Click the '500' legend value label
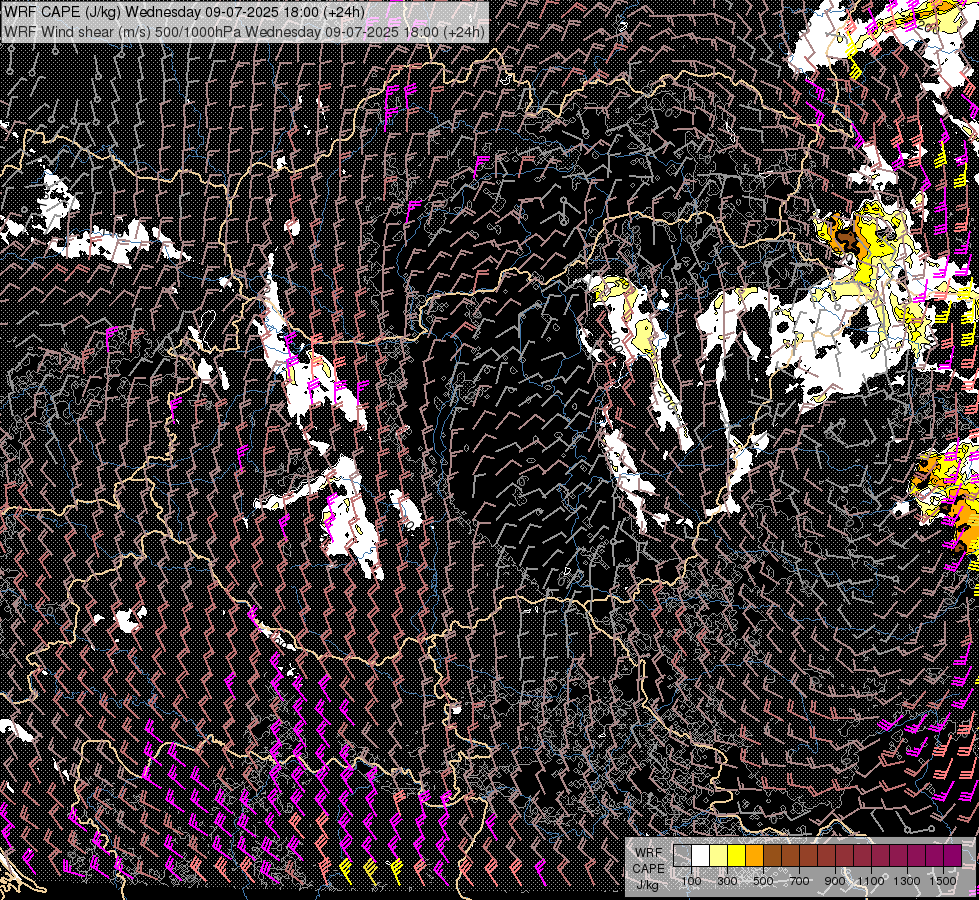 [x=763, y=881]
